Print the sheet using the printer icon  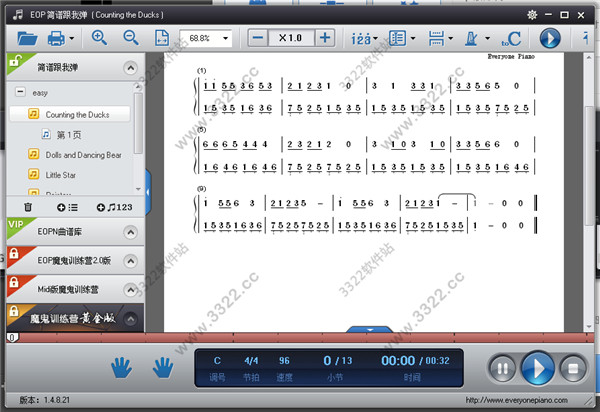[x=56, y=38]
